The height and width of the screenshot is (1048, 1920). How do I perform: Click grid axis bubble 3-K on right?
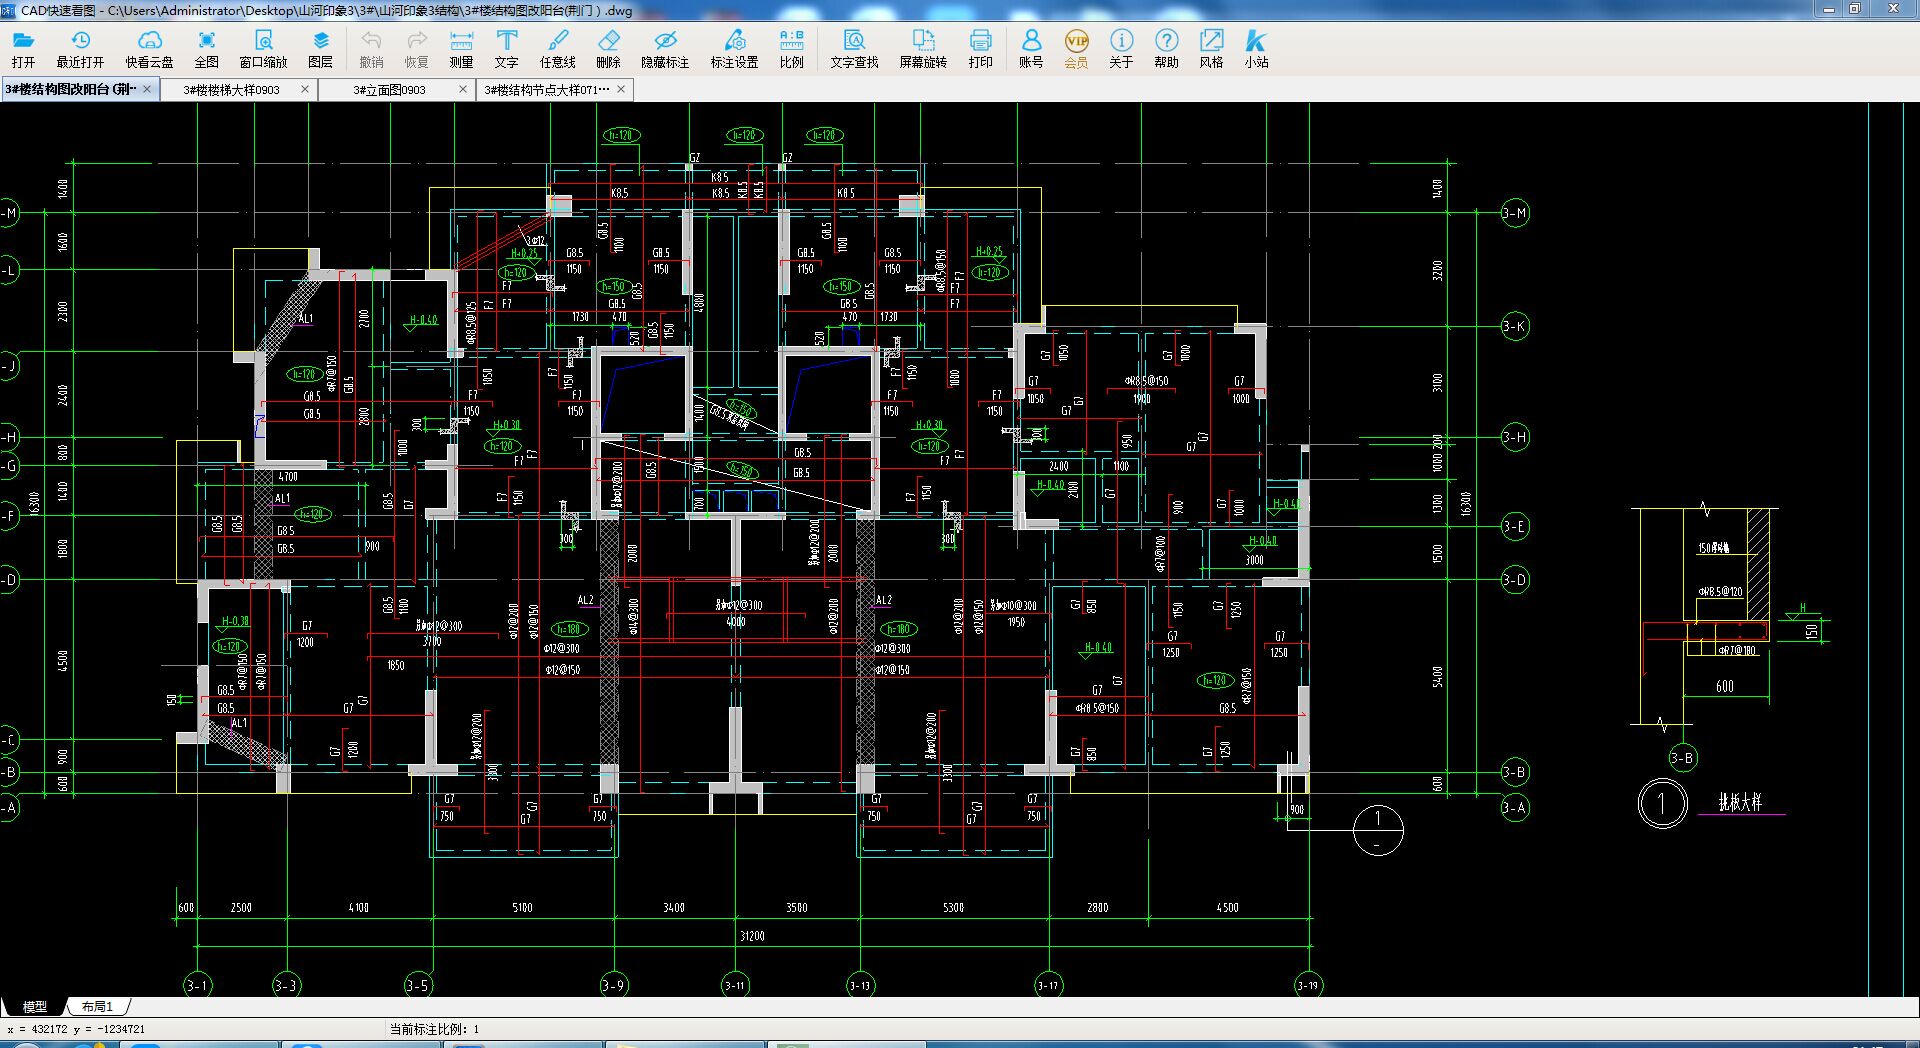point(1515,326)
